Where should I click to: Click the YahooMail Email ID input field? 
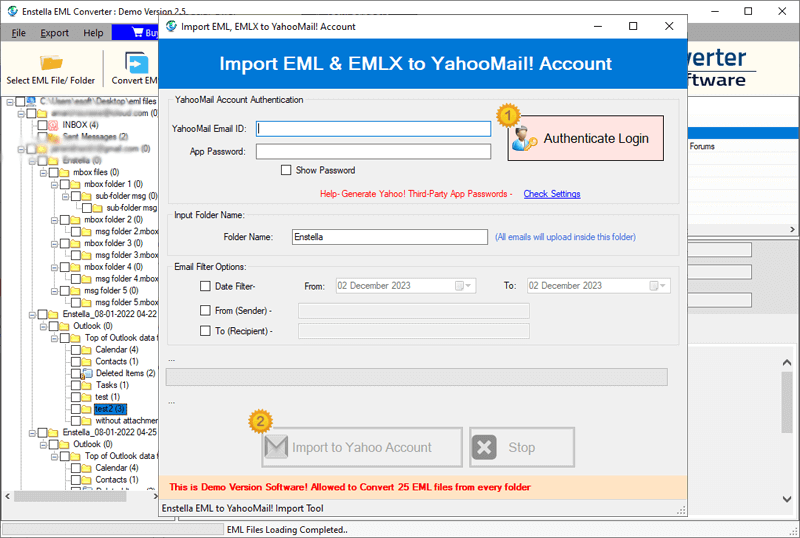[x=373, y=129]
